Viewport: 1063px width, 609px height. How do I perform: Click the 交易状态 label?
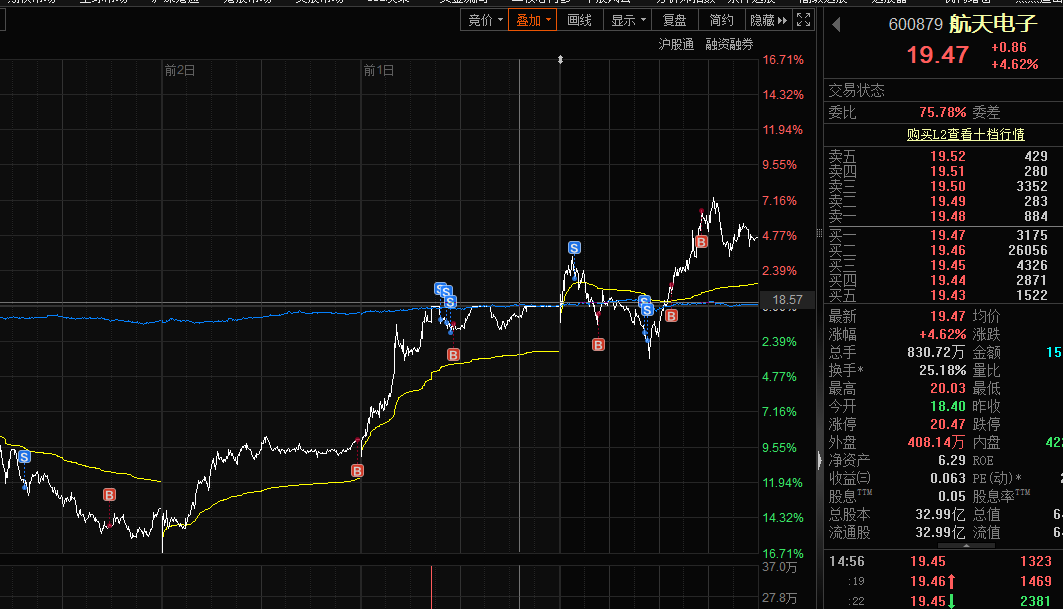pyautogui.click(x=856, y=90)
